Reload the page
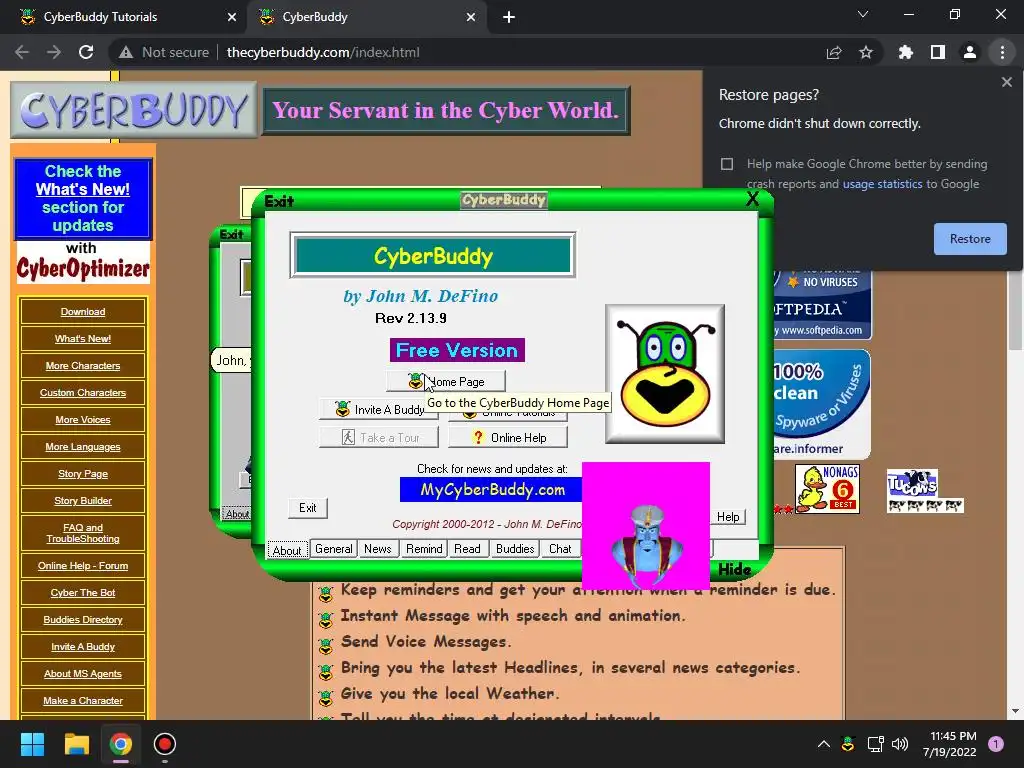The image size is (1024, 768). 86,52
